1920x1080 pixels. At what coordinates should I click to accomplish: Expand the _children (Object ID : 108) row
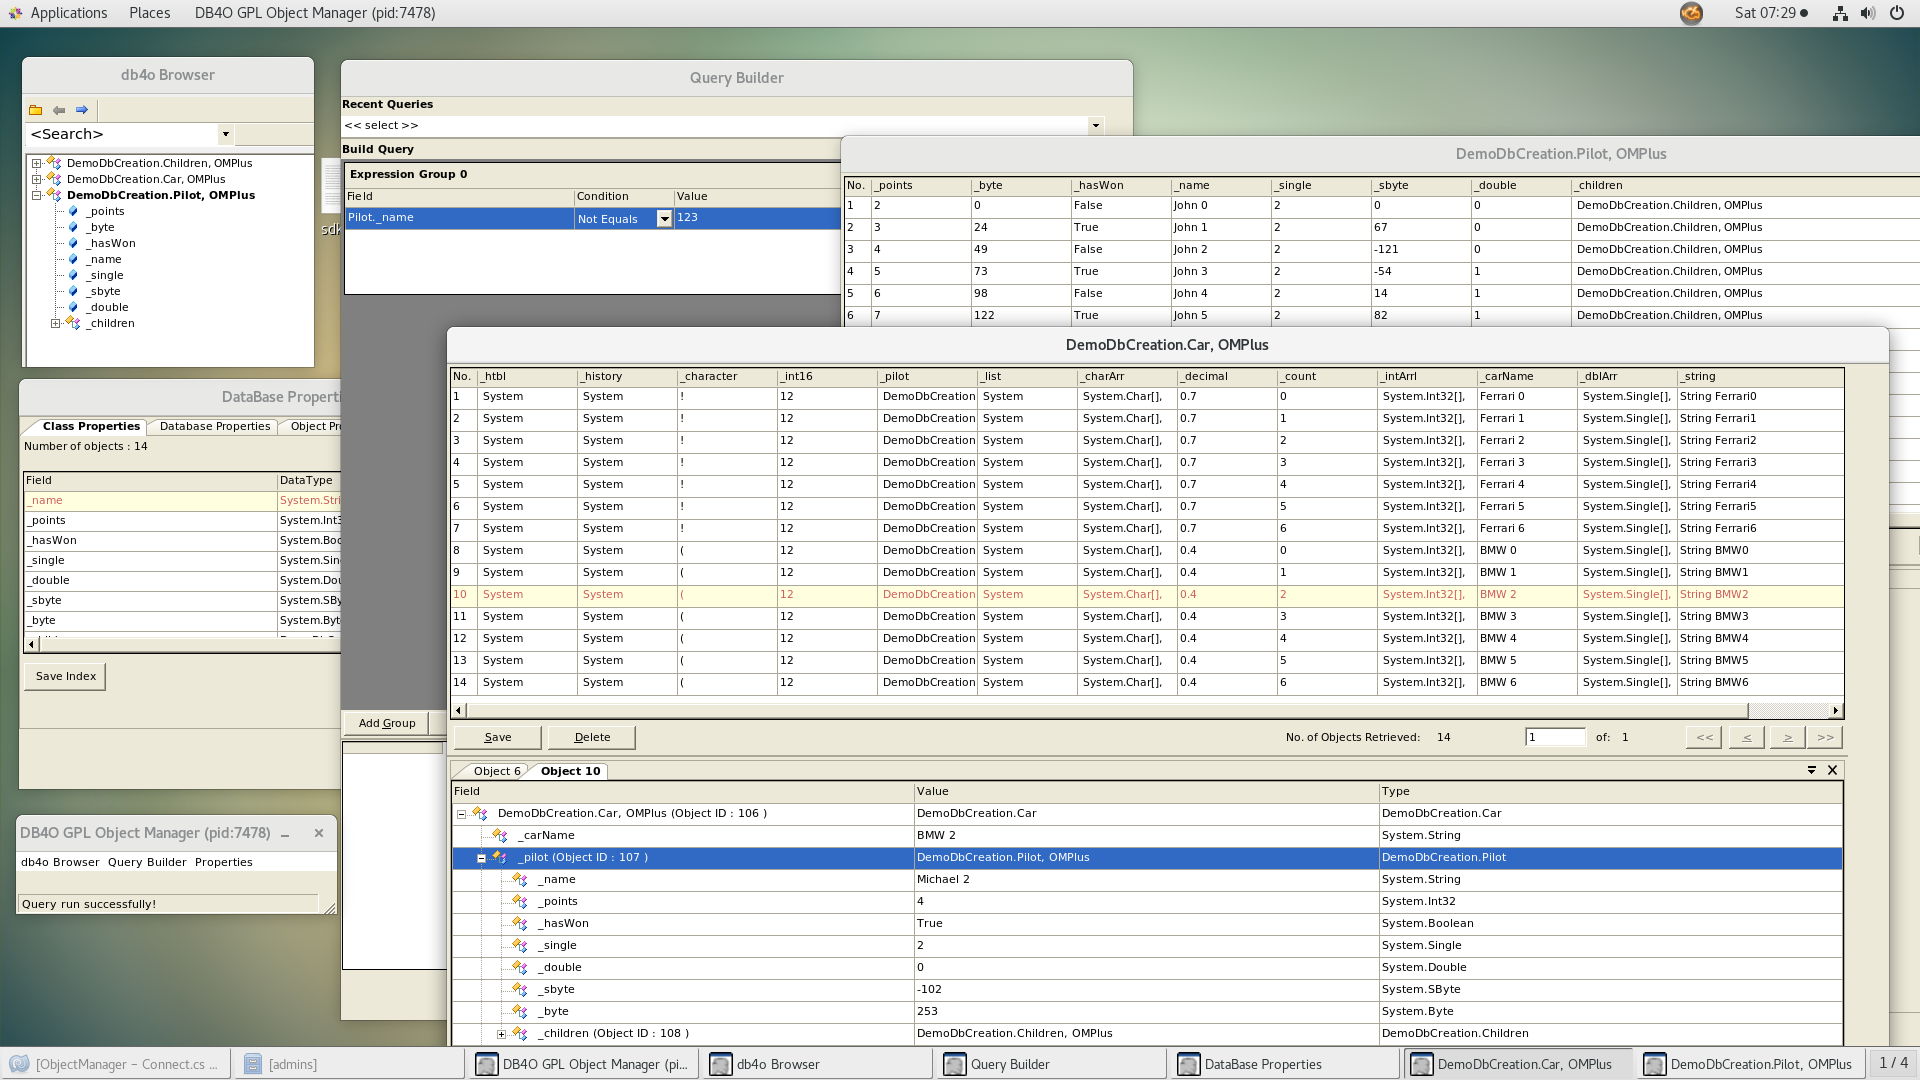tap(501, 1033)
